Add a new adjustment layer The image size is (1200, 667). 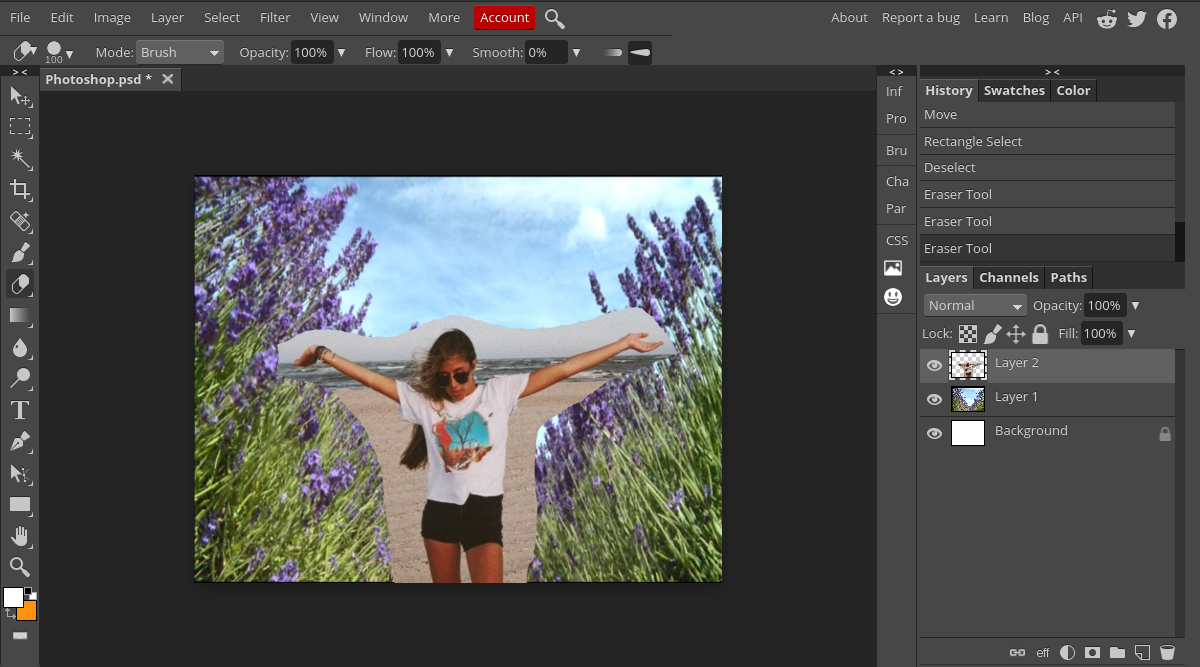coord(1068,653)
